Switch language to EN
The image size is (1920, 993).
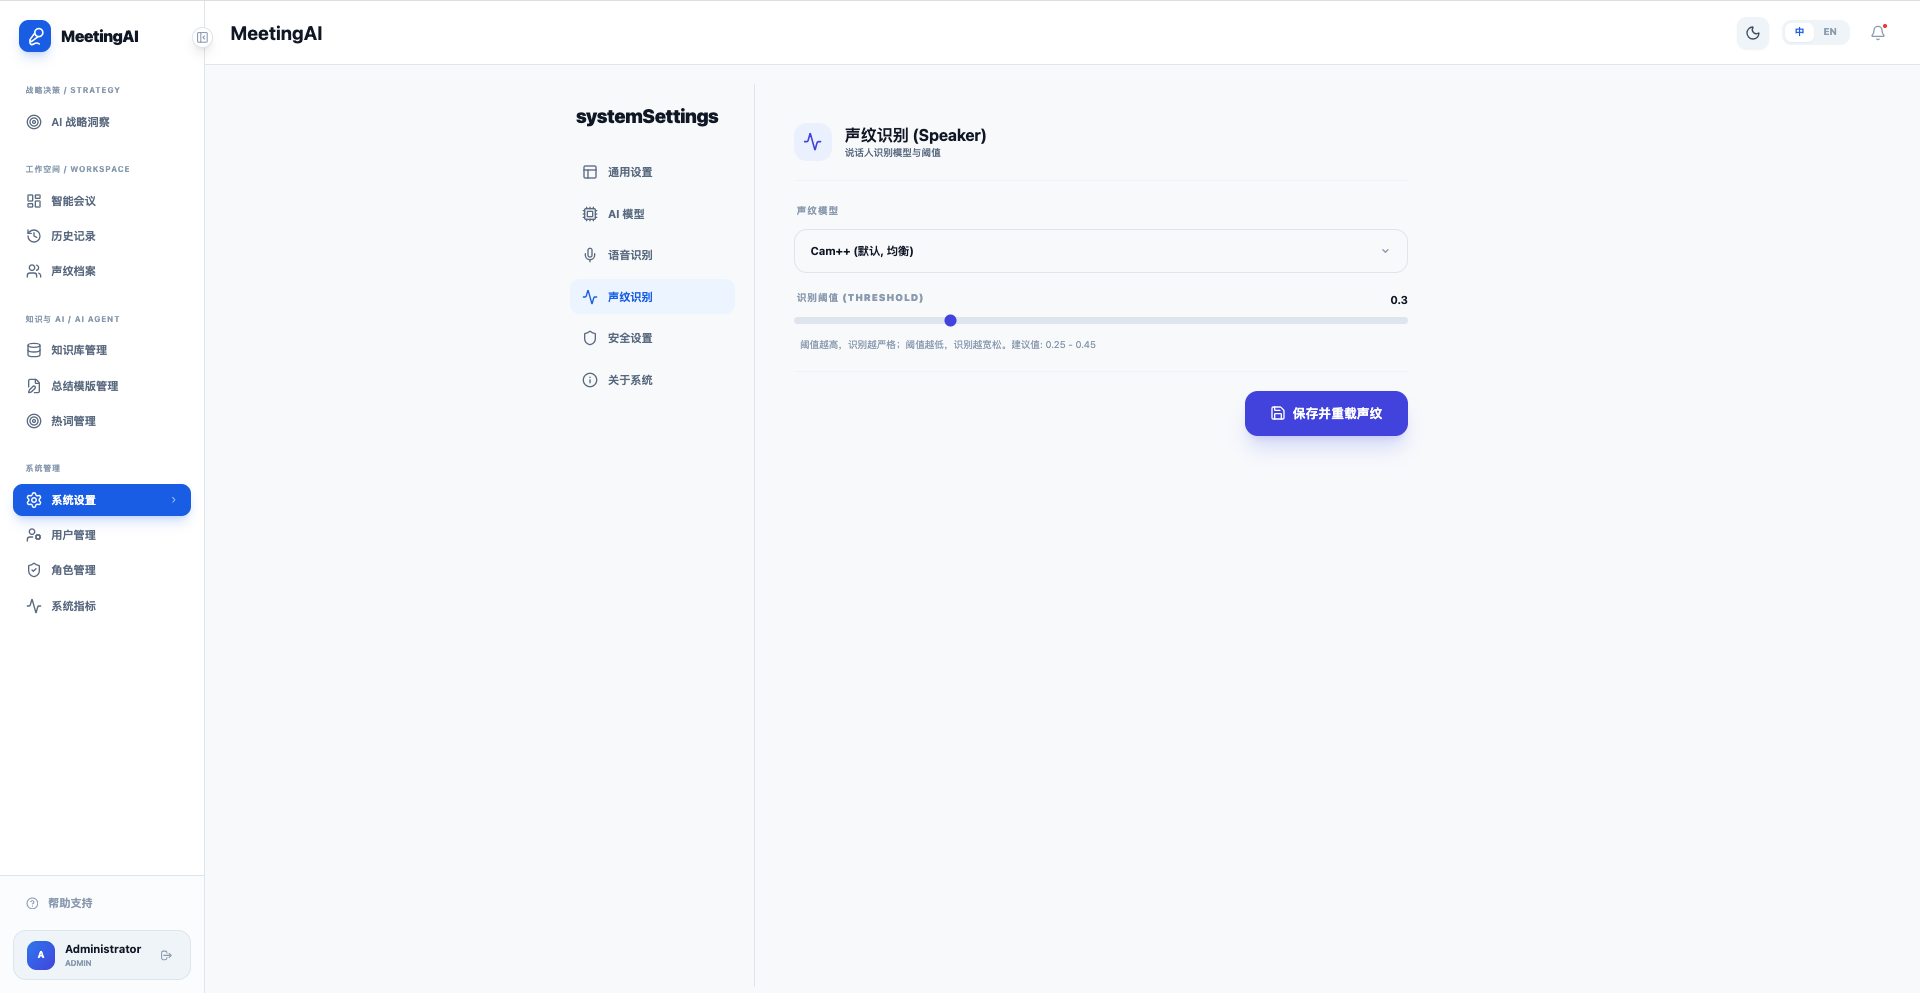point(1830,32)
